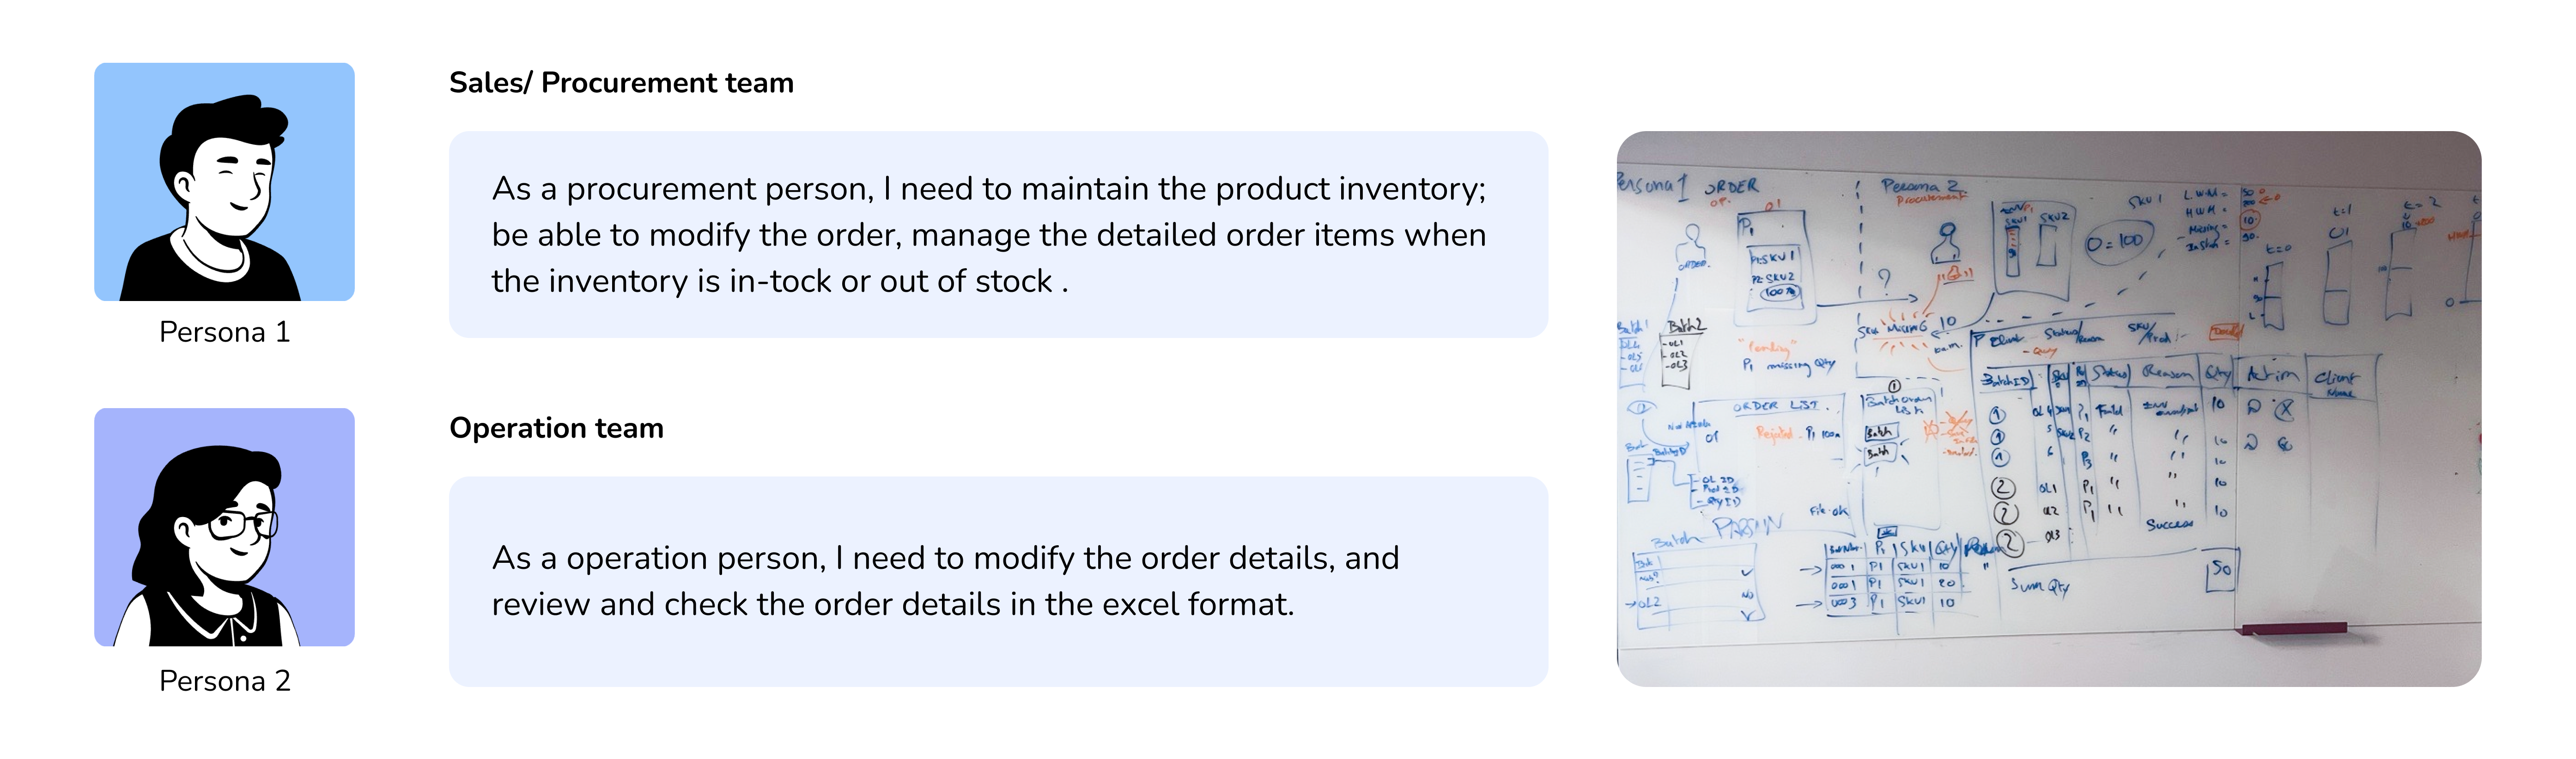Click the stick figure sketch under Persona 2
The image size is (2576, 759).
coord(1946,246)
